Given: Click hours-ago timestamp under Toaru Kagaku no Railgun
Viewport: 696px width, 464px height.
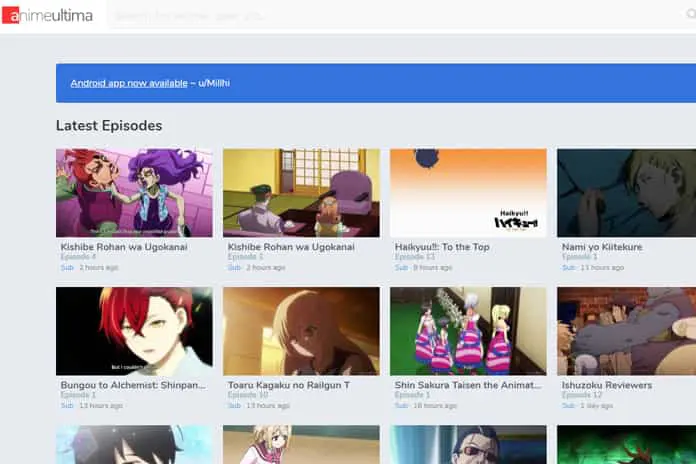Looking at the screenshot, I should click(268, 406).
